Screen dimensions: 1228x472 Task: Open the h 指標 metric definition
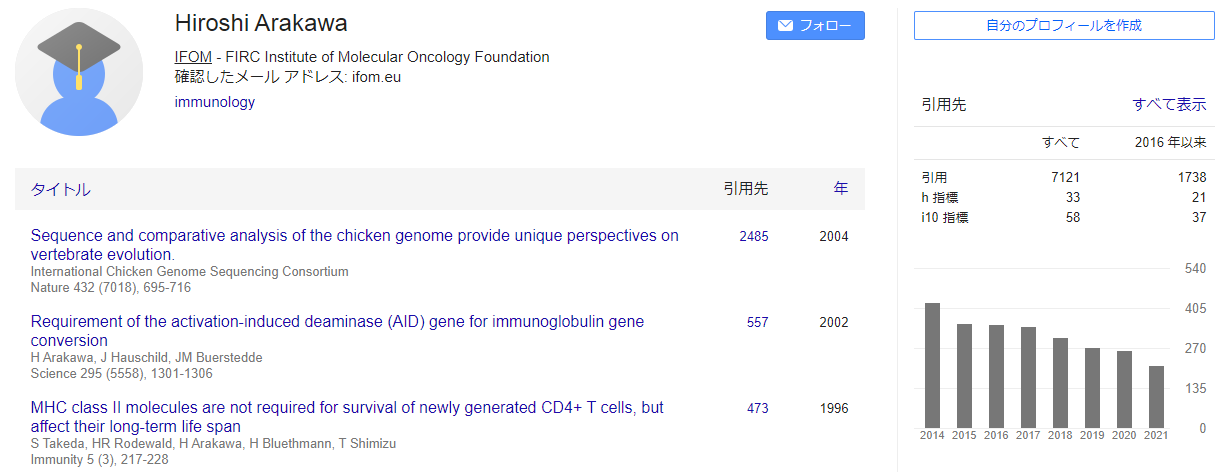point(939,197)
